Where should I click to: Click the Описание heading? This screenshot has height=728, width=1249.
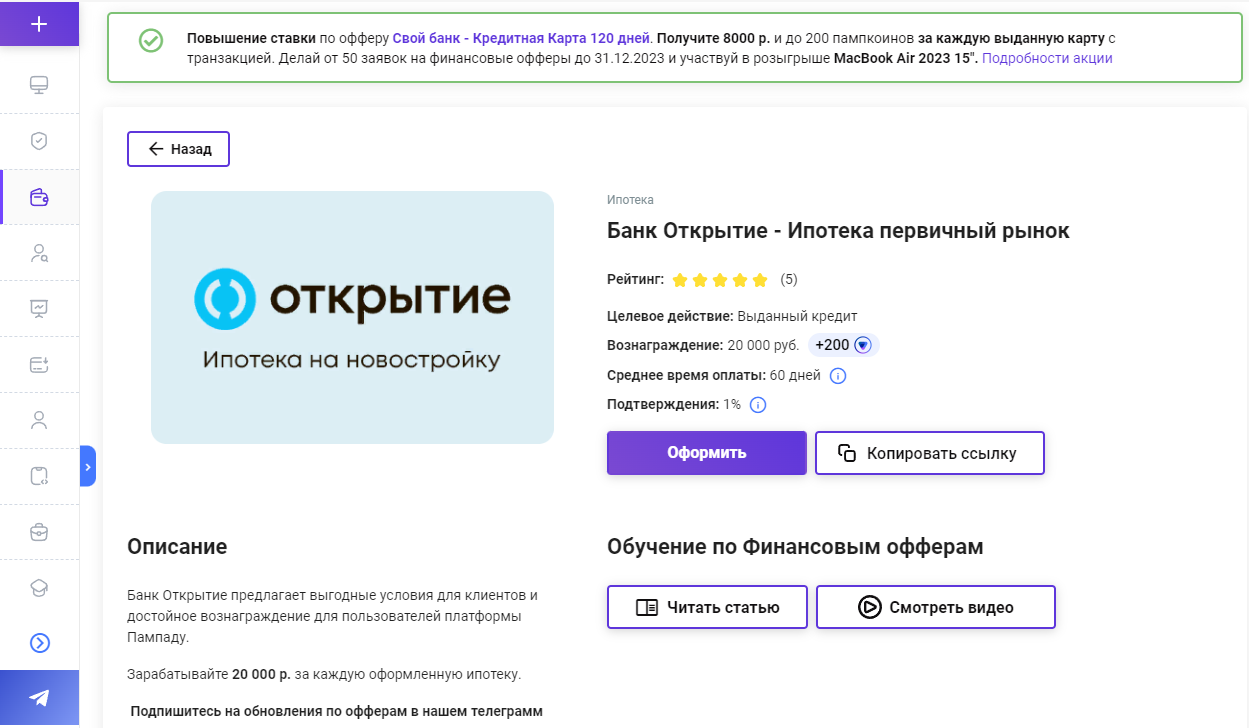pyautogui.click(x=177, y=547)
